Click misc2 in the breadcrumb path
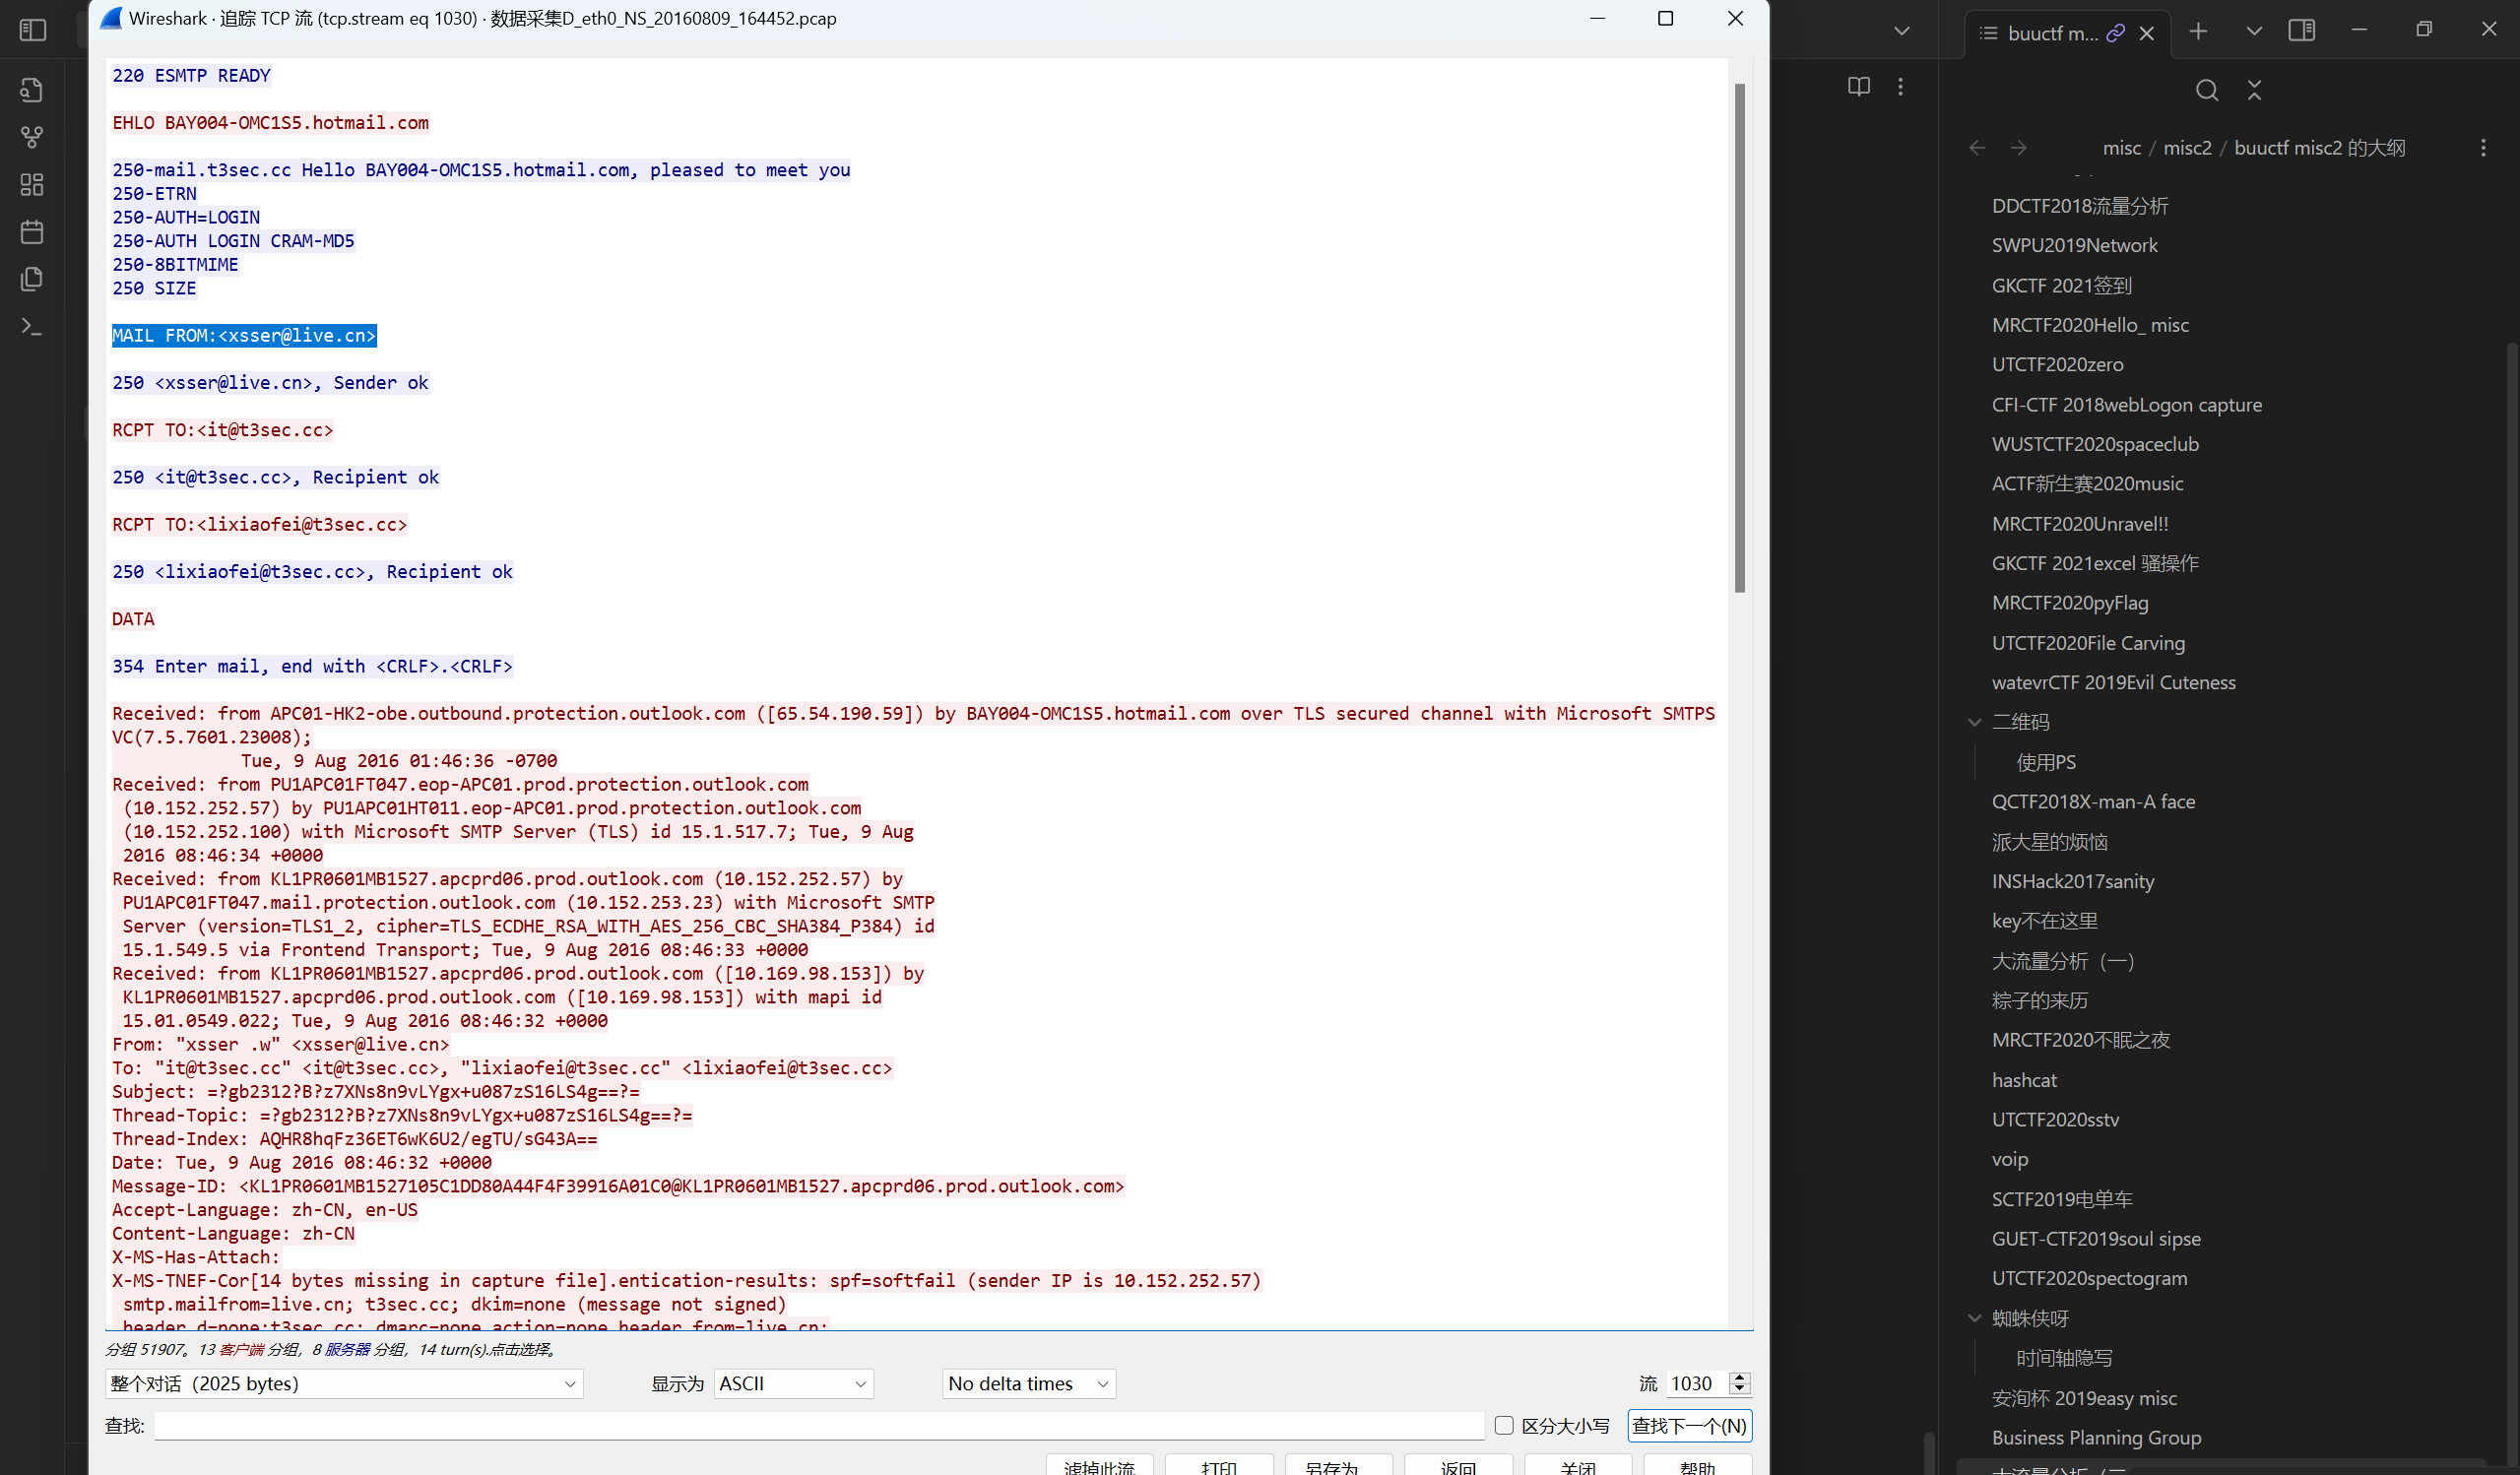The height and width of the screenshot is (1475, 2520). 2187,148
